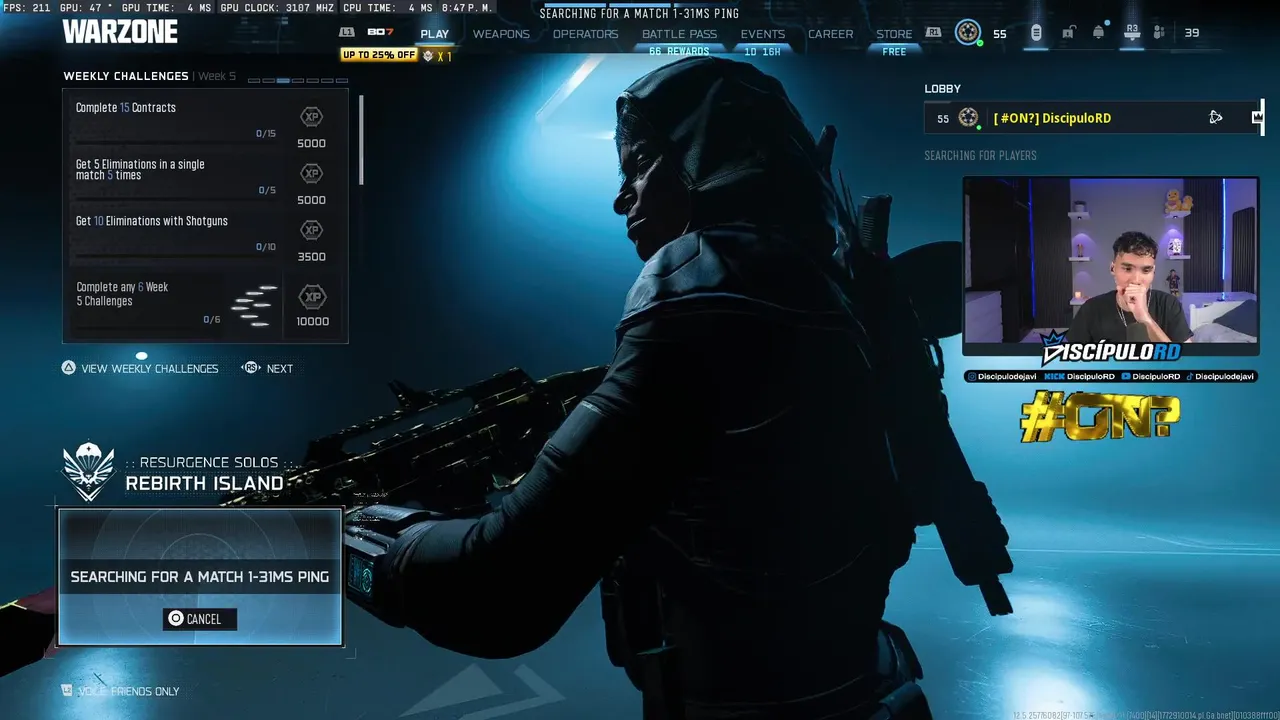The image size is (1280, 720).
Task: Open the notifications bell icon
Action: [1099, 33]
